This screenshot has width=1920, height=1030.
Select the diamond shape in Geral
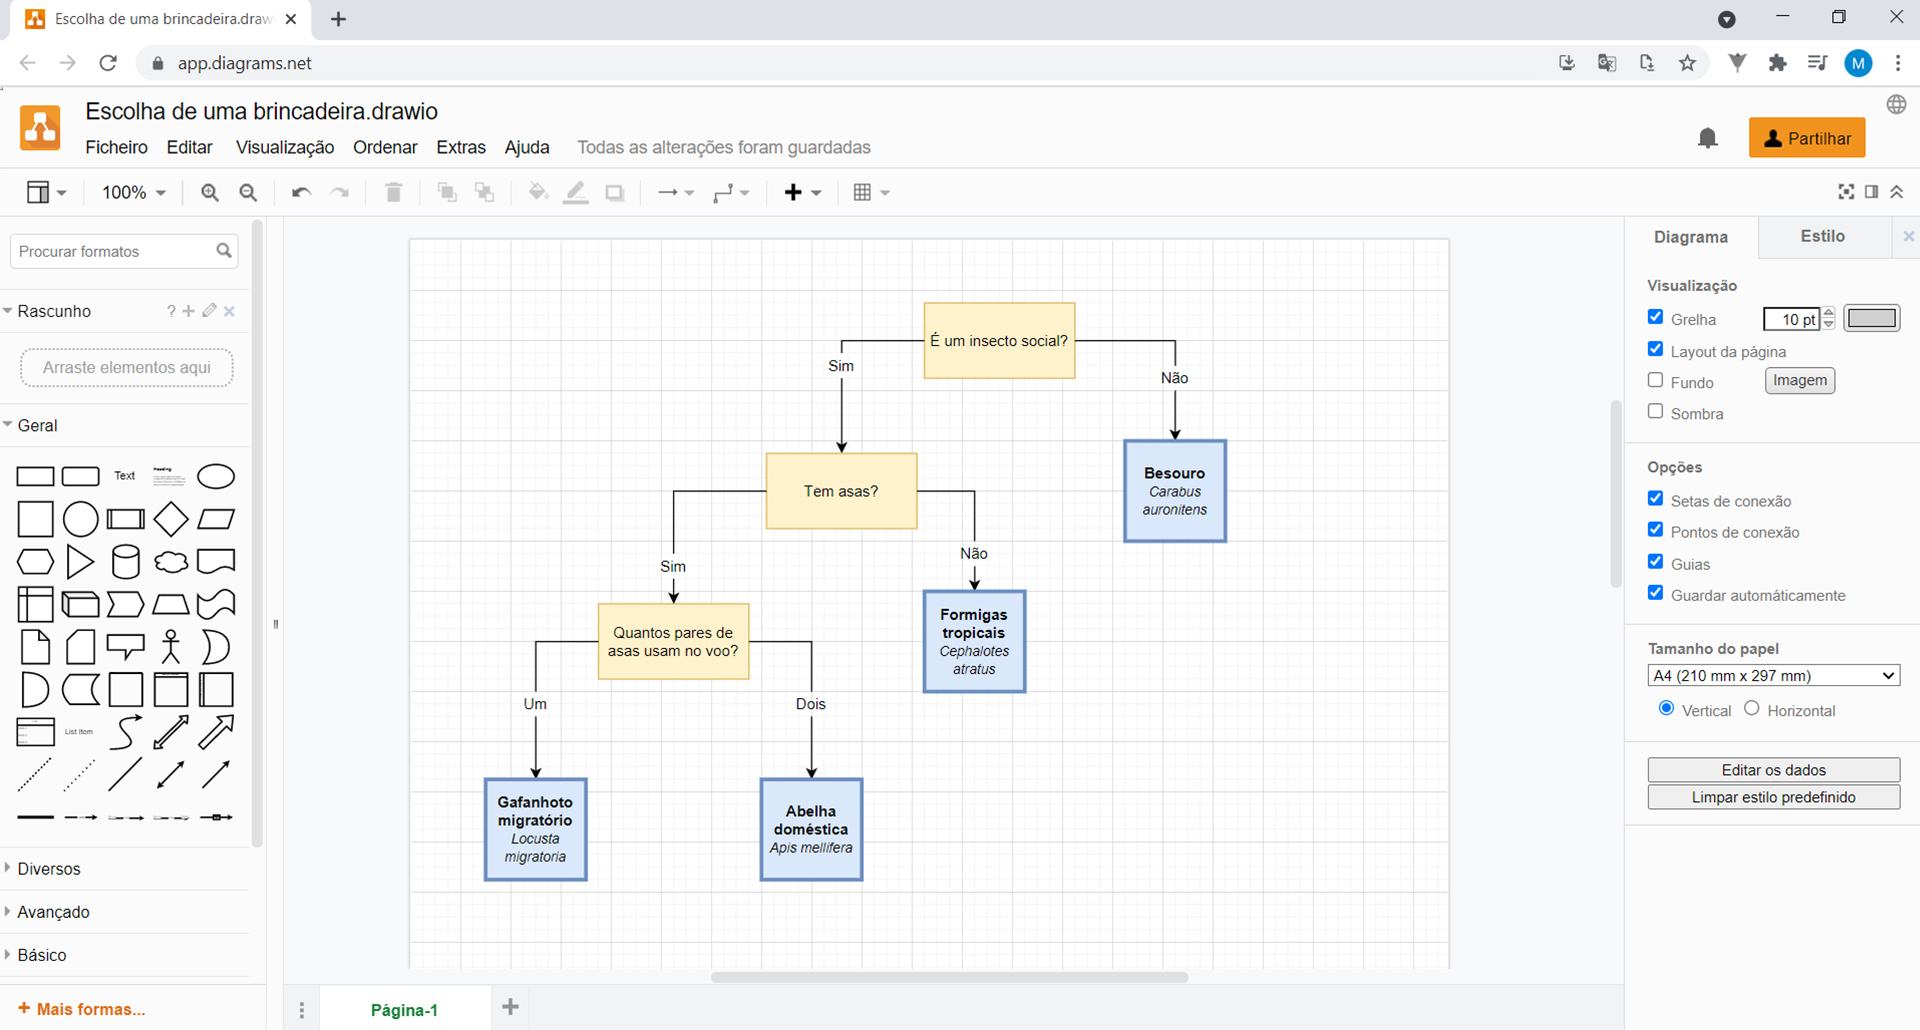(x=171, y=519)
